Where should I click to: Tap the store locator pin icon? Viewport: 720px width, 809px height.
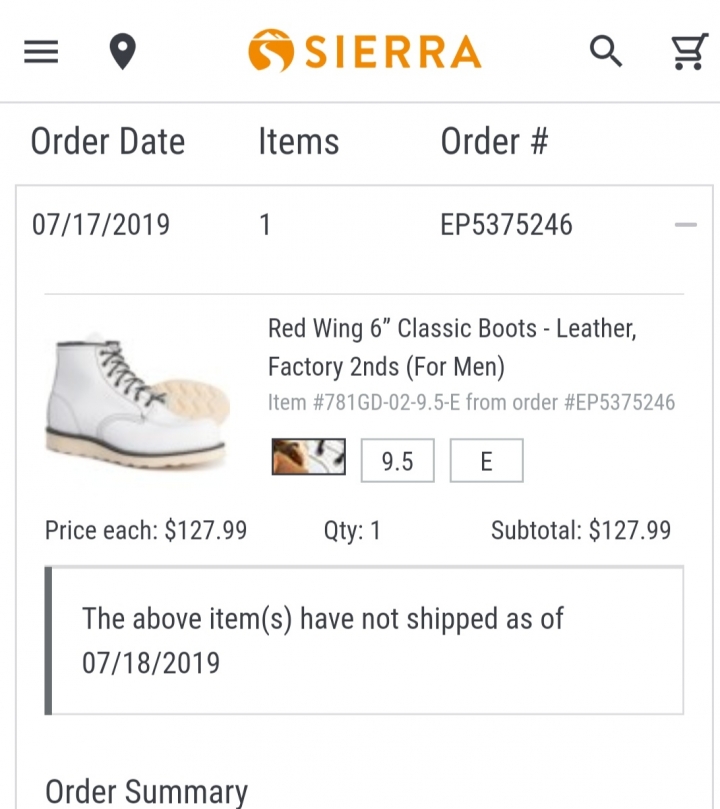123,51
